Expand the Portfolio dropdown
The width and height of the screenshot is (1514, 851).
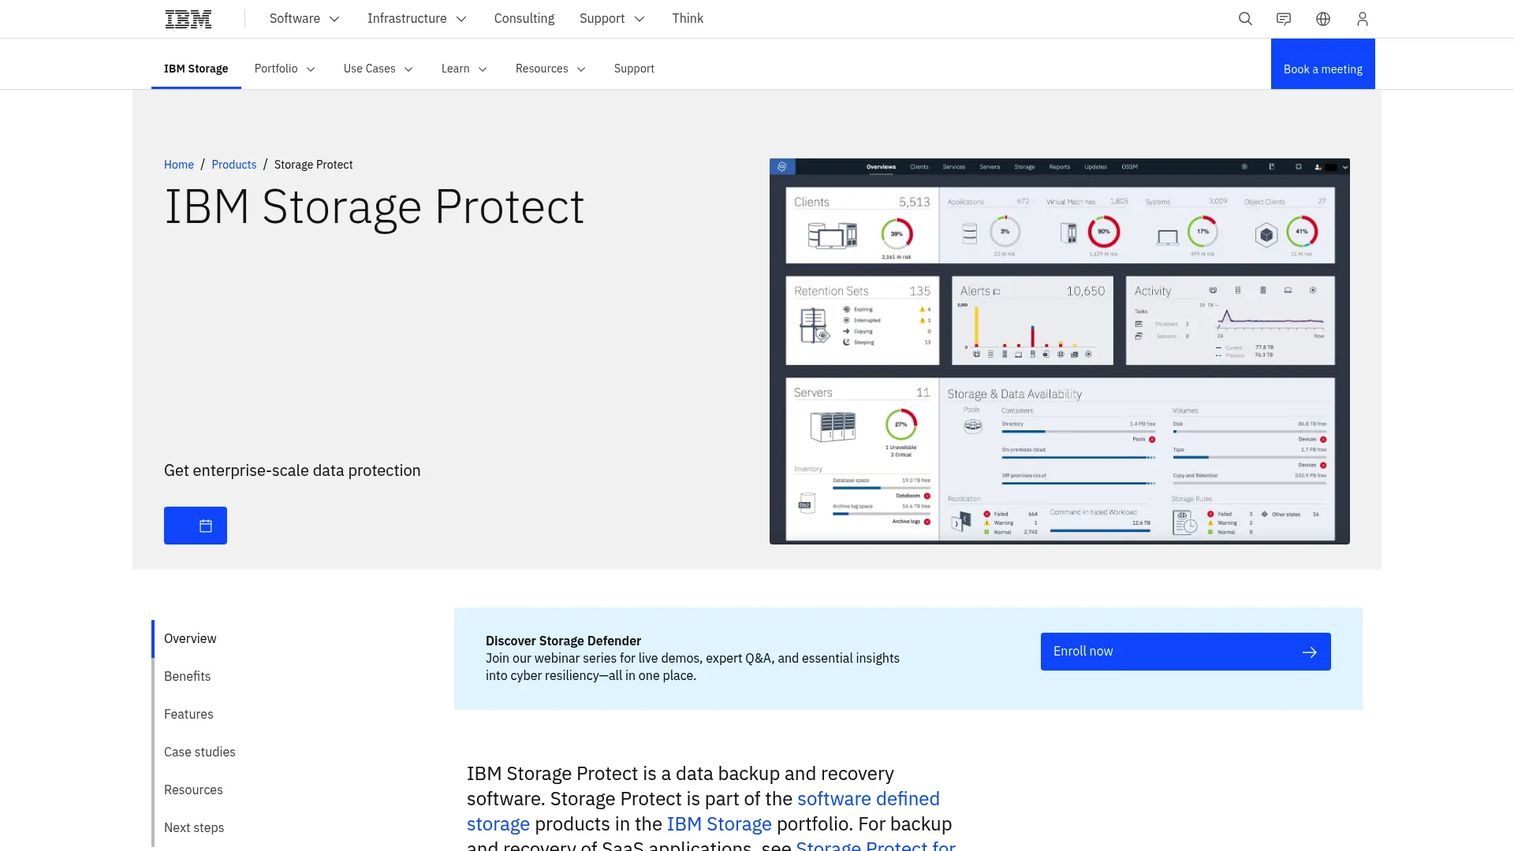tap(285, 69)
